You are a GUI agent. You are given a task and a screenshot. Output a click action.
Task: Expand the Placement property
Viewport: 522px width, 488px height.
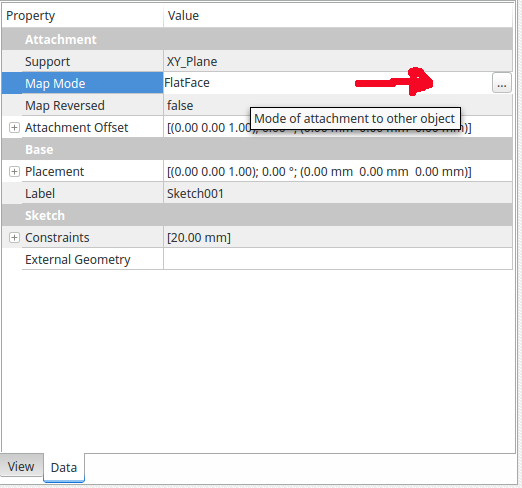(x=14, y=171)
